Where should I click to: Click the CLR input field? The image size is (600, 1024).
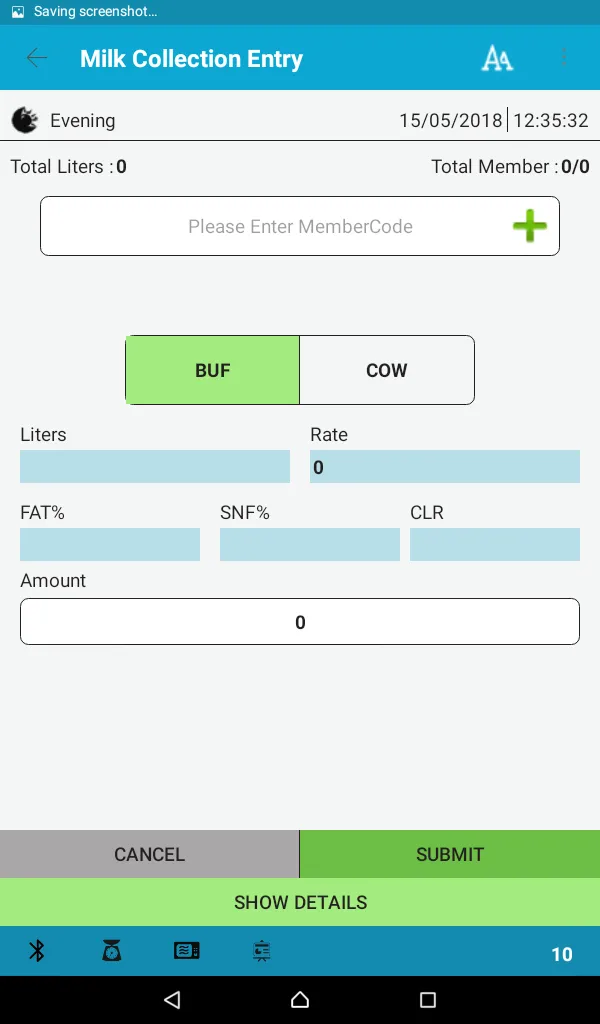click(495, 545)
